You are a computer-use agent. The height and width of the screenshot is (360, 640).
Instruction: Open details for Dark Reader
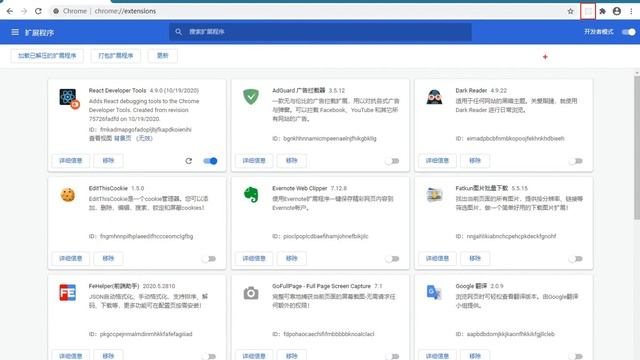click(437, 160)
